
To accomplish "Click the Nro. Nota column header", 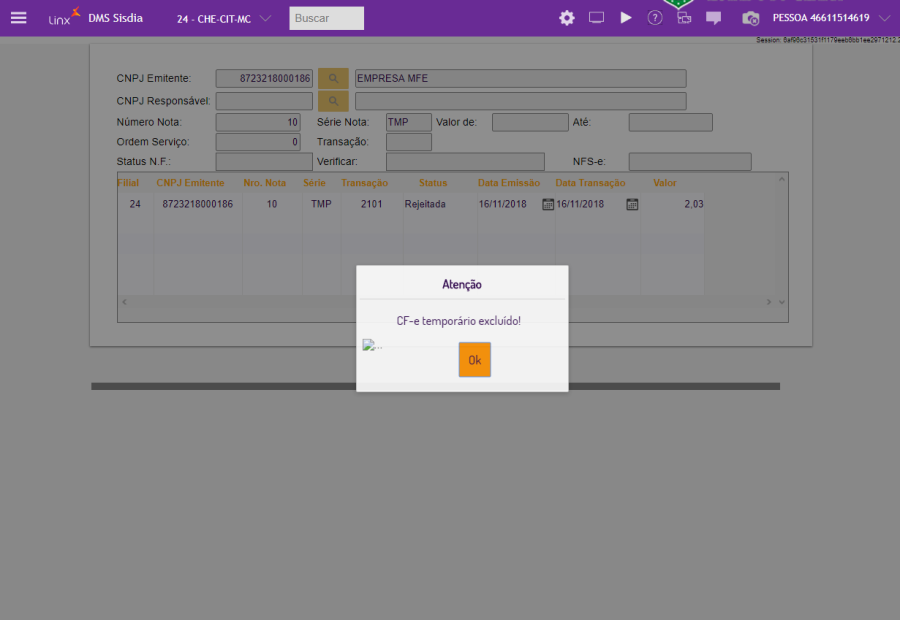I will 265,183.
